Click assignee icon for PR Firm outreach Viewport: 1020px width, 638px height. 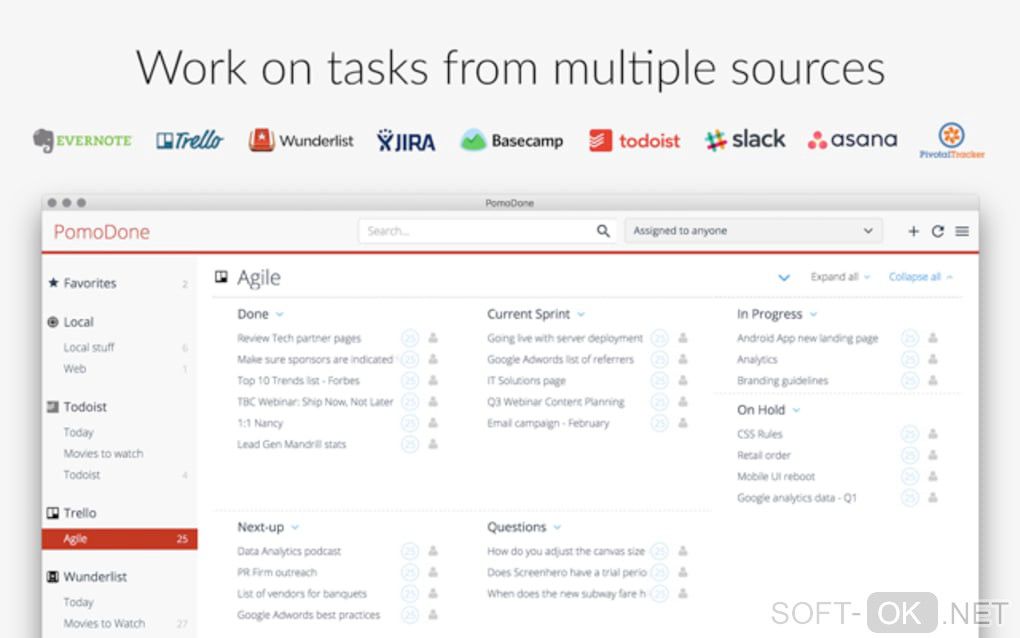433,572
